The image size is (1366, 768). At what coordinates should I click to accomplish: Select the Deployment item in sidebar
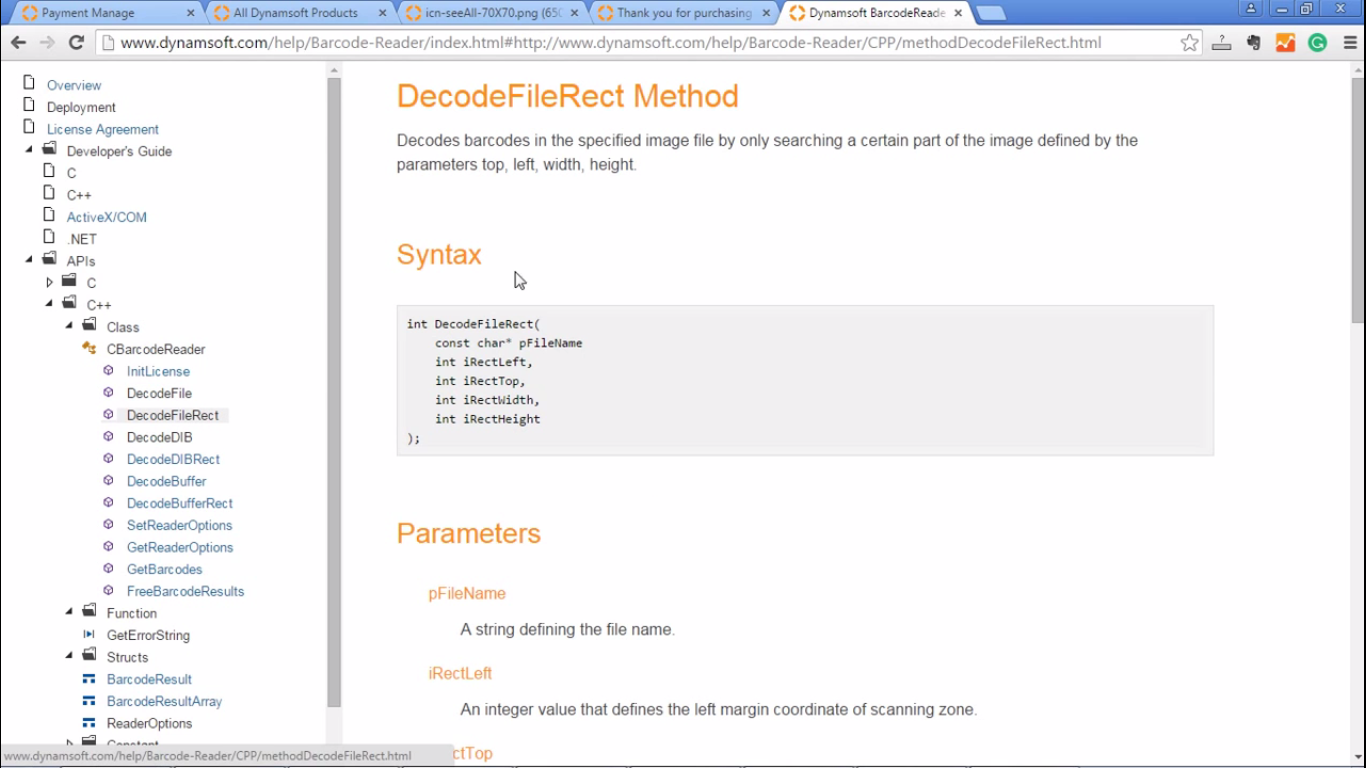click(81, 107)
